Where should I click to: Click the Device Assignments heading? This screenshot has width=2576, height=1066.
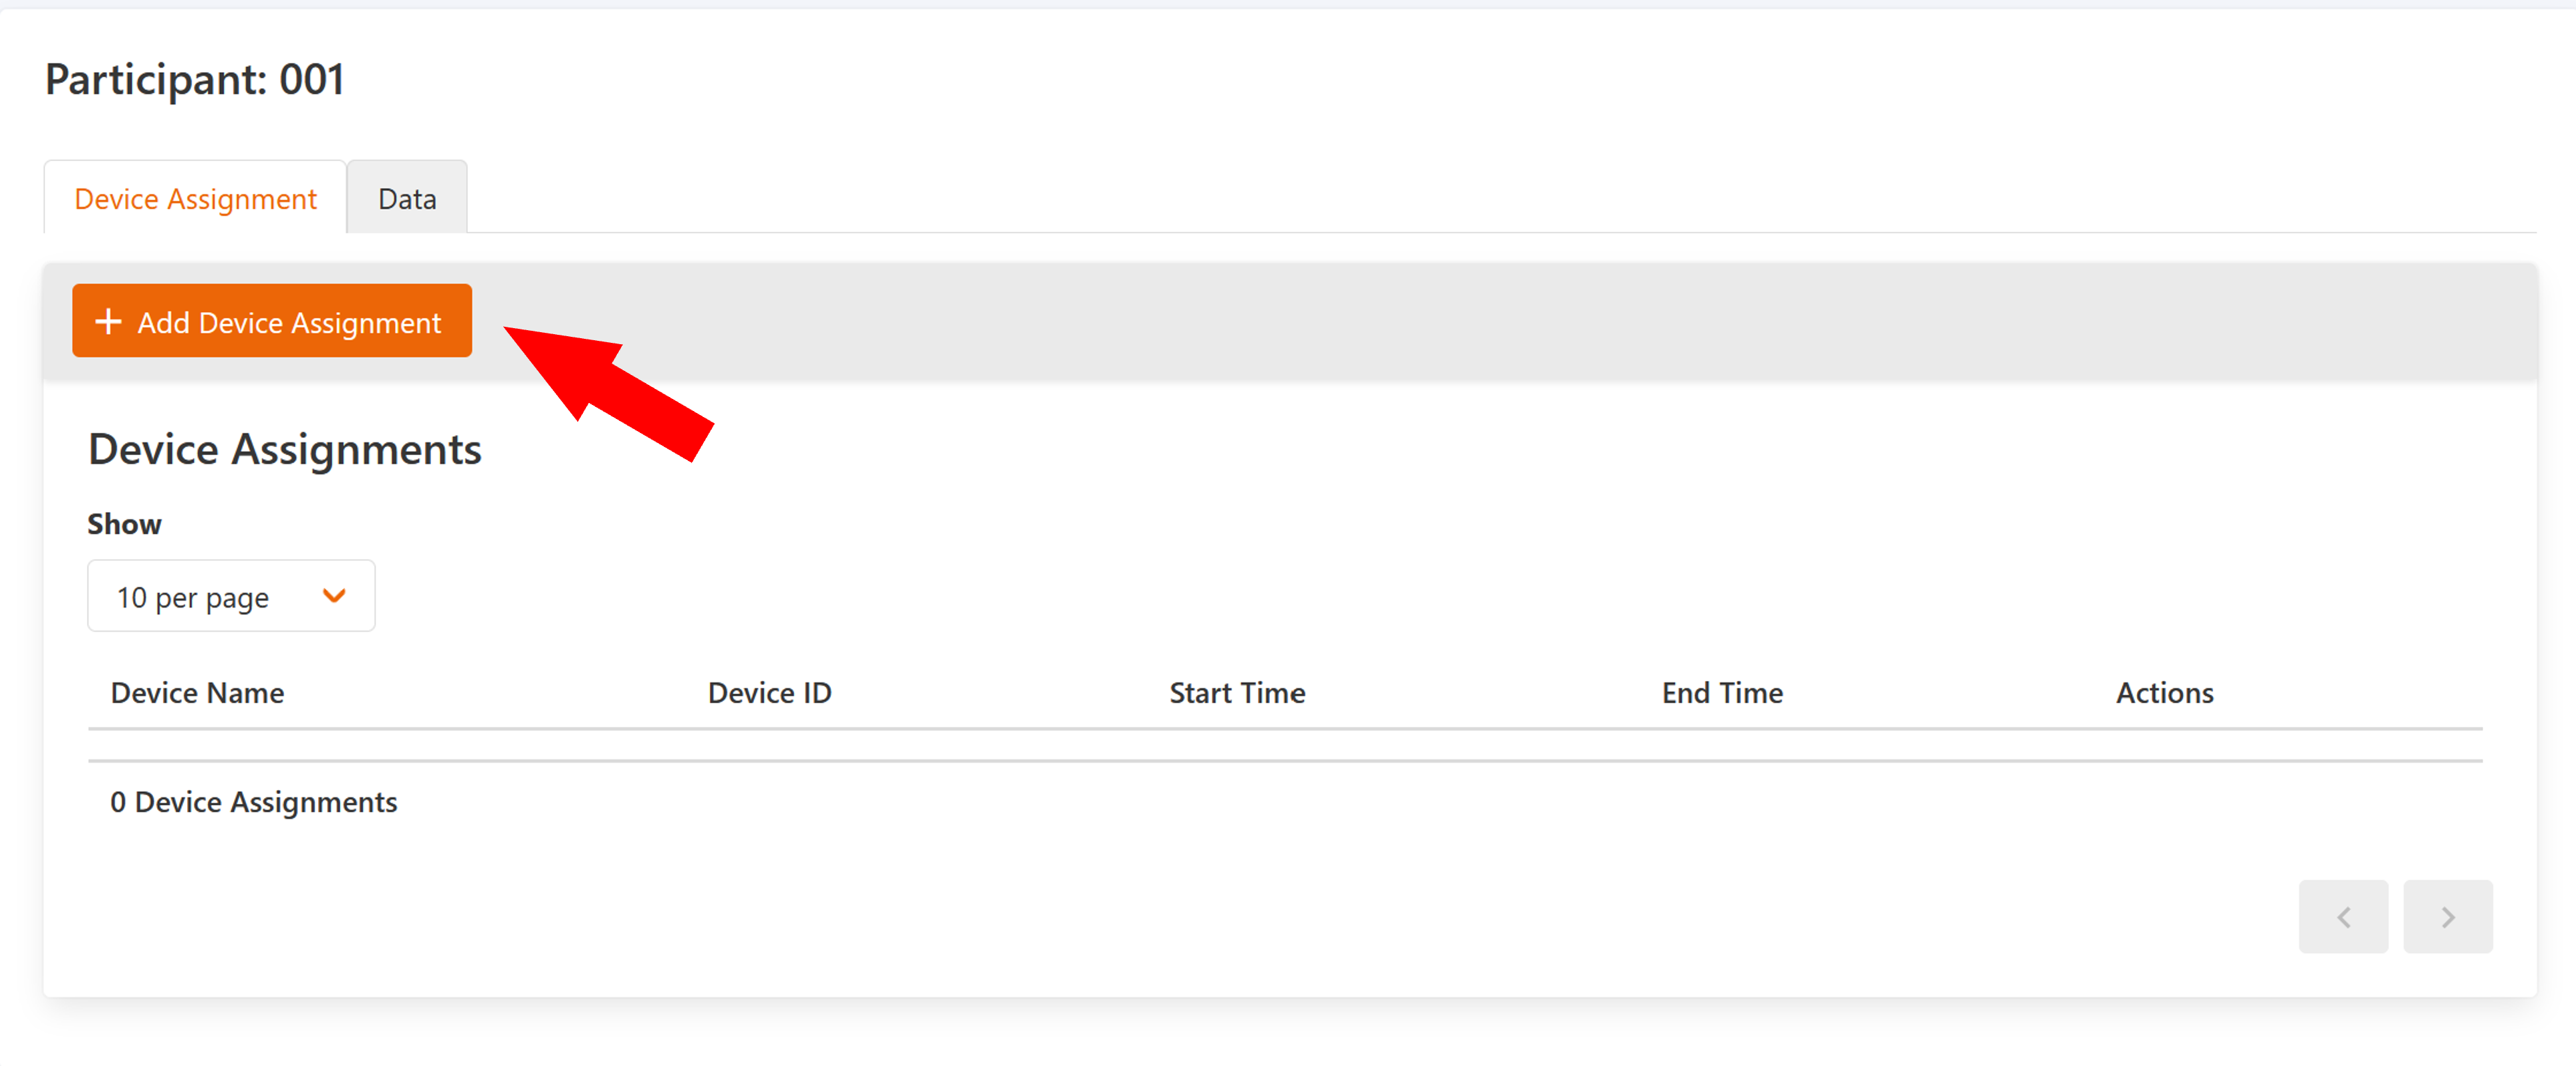pyautogui.click(x=285, y=449)
